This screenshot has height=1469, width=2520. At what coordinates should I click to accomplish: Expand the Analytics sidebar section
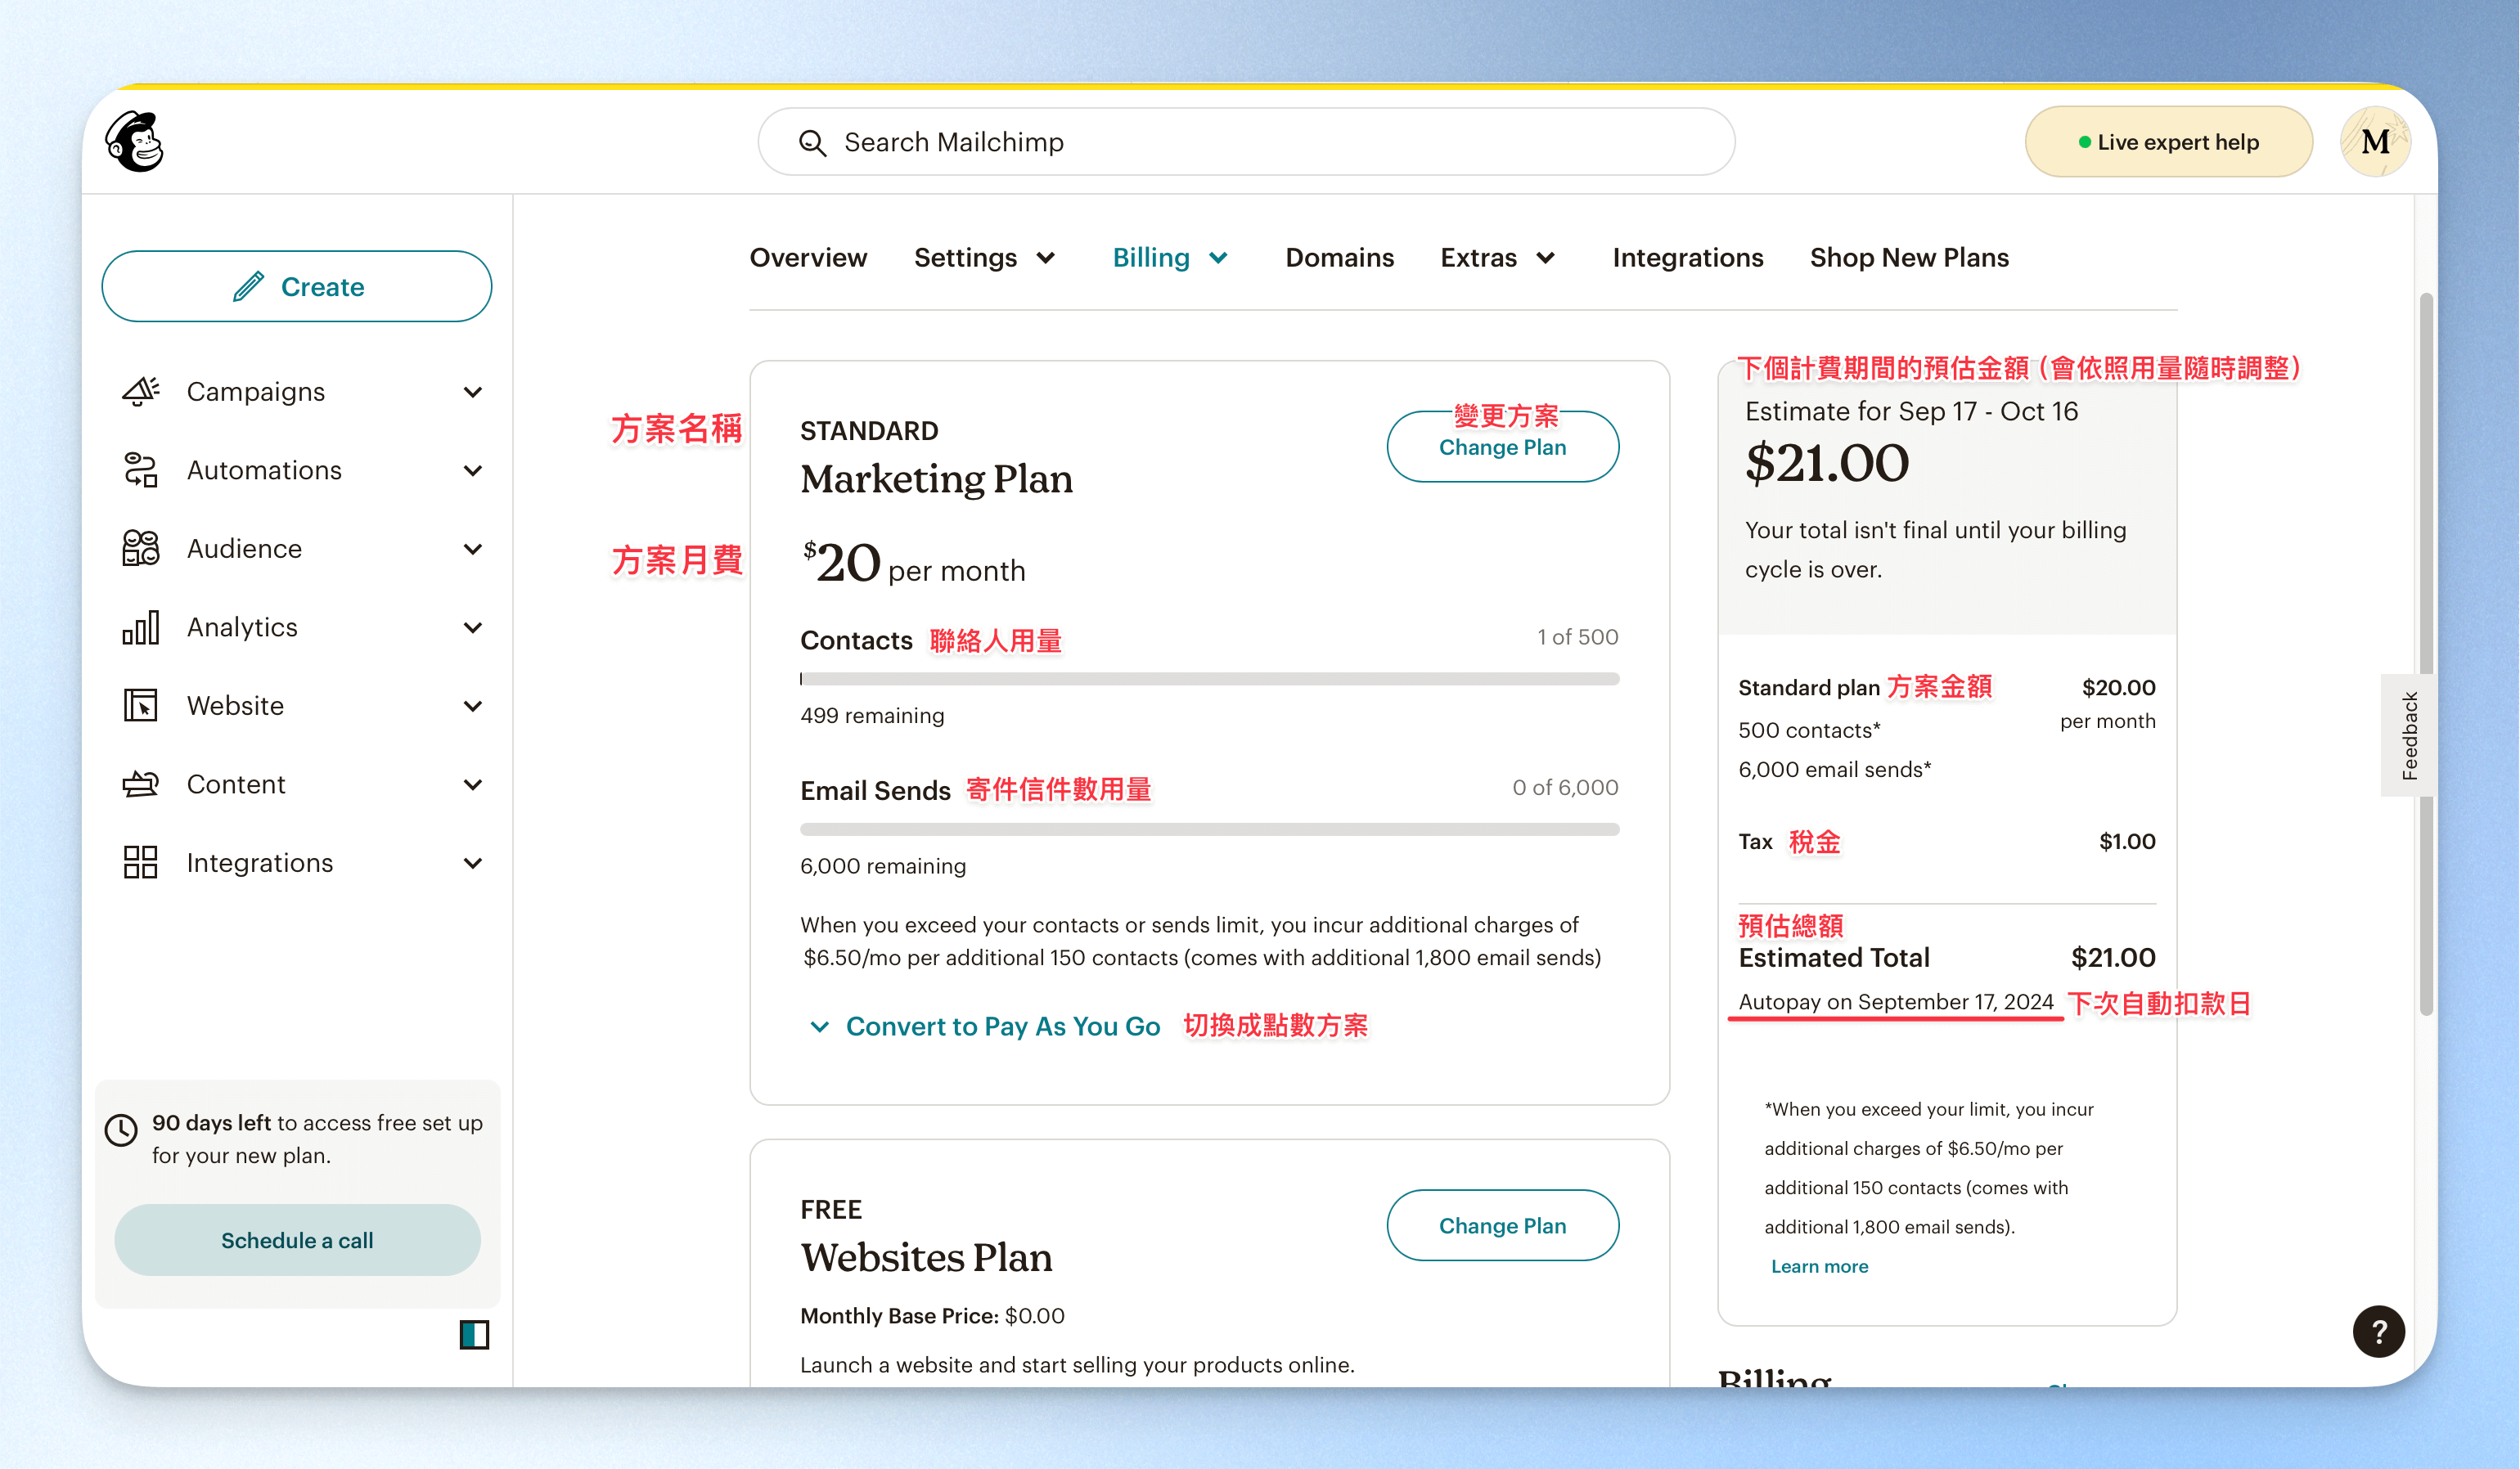(x=473, y=627)
